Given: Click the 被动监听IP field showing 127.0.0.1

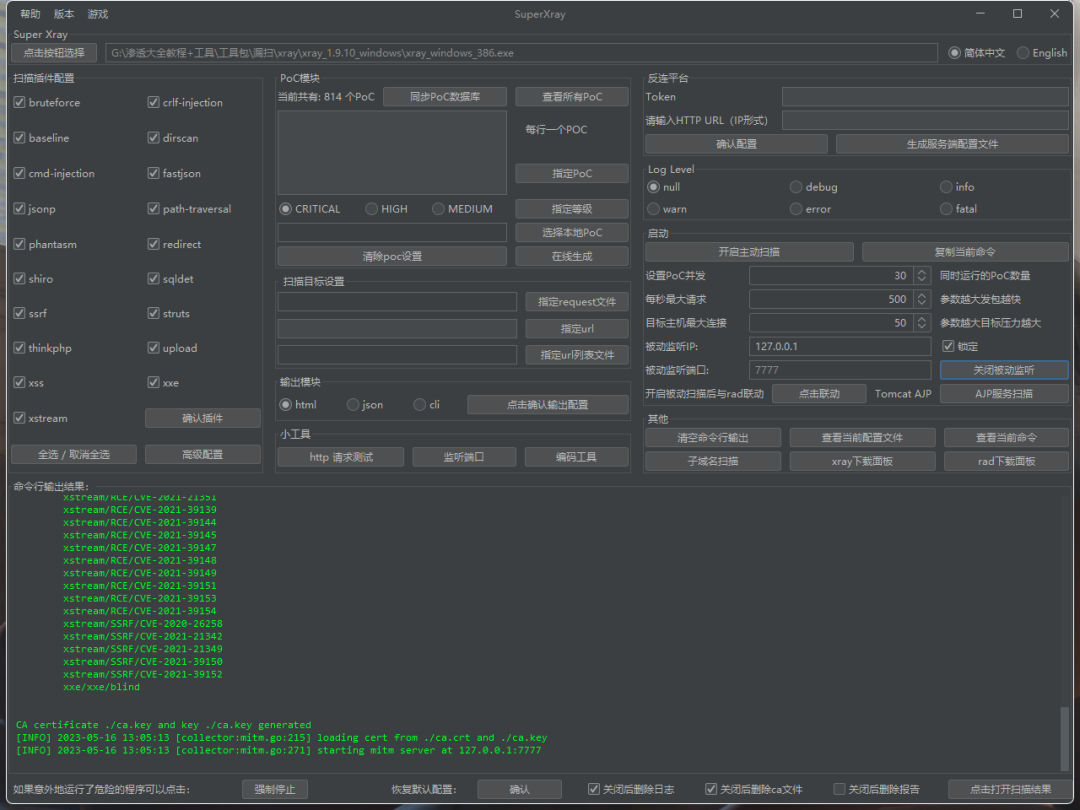Looking at the screenshot, I should [x=840, y=346].
